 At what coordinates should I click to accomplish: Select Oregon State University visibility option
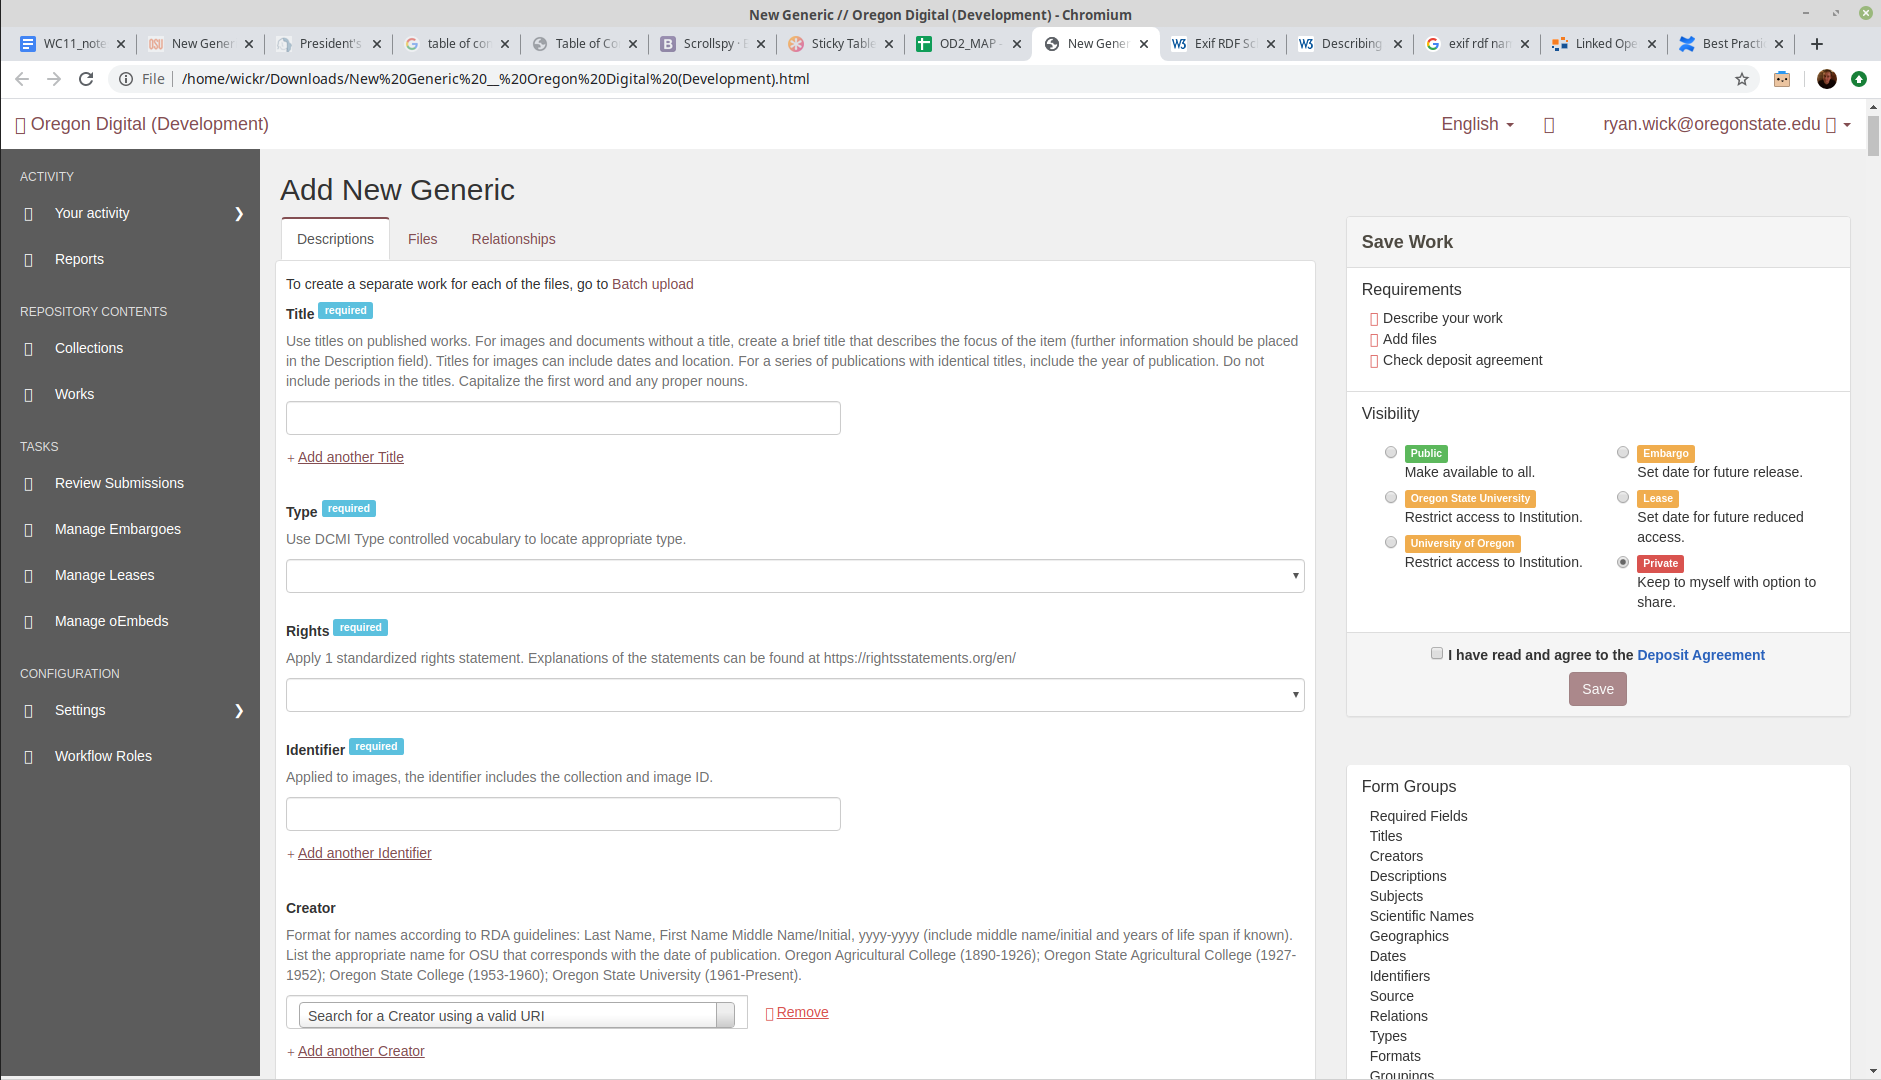click(x=1391, y=497)
